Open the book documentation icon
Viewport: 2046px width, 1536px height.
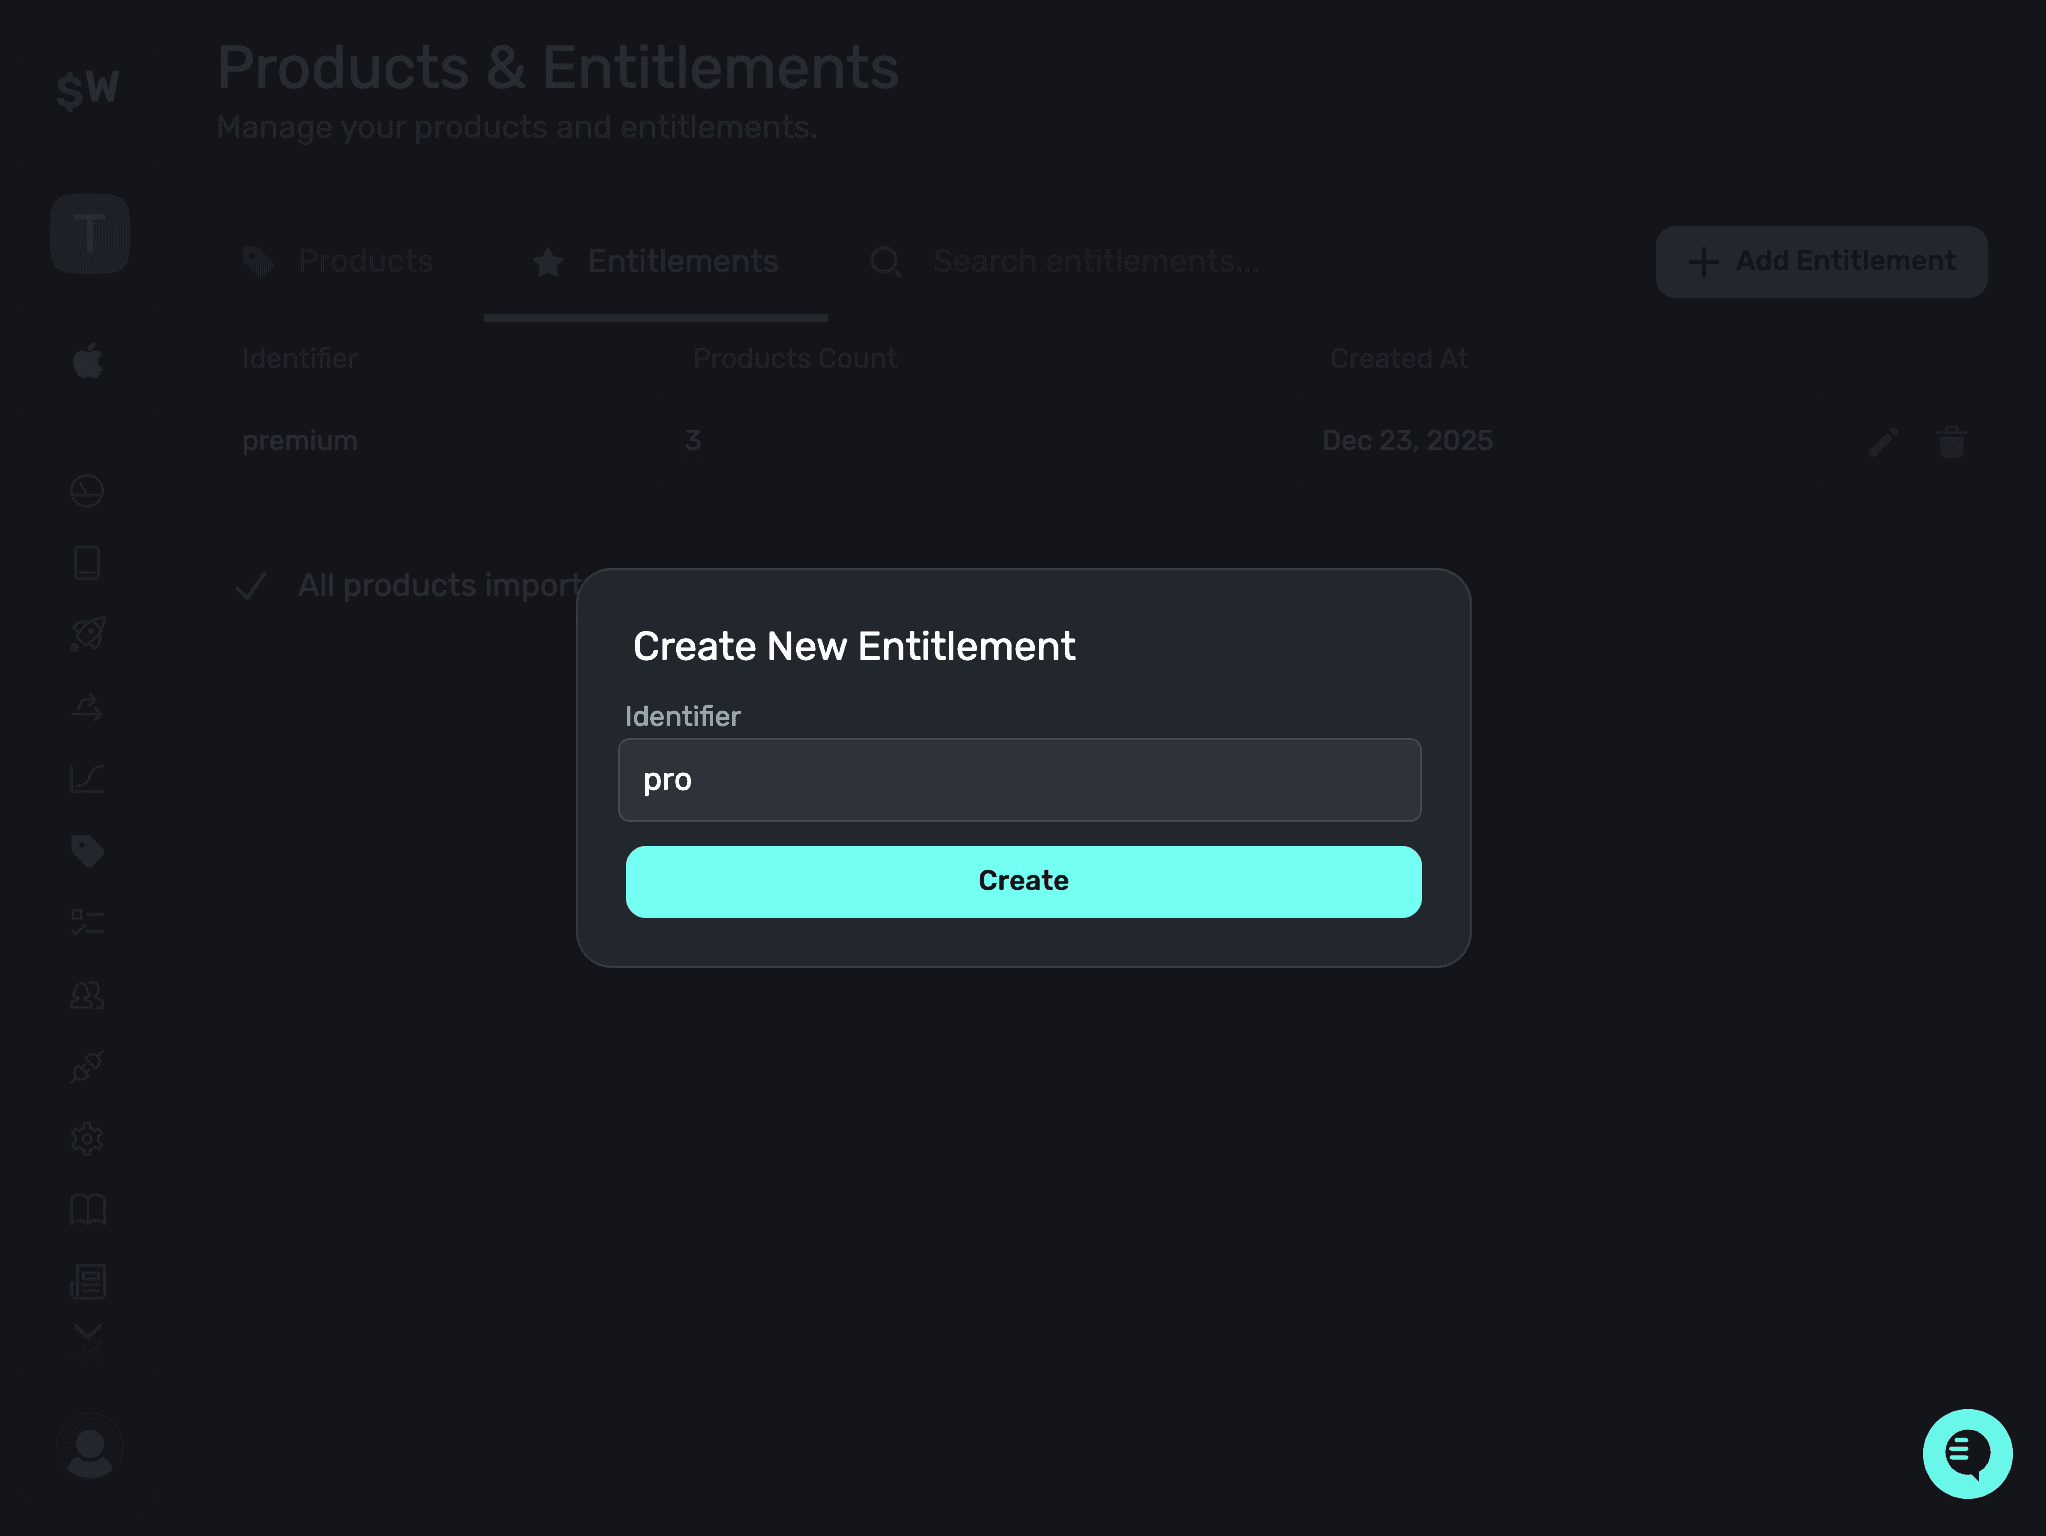[x=88, y=1210]
